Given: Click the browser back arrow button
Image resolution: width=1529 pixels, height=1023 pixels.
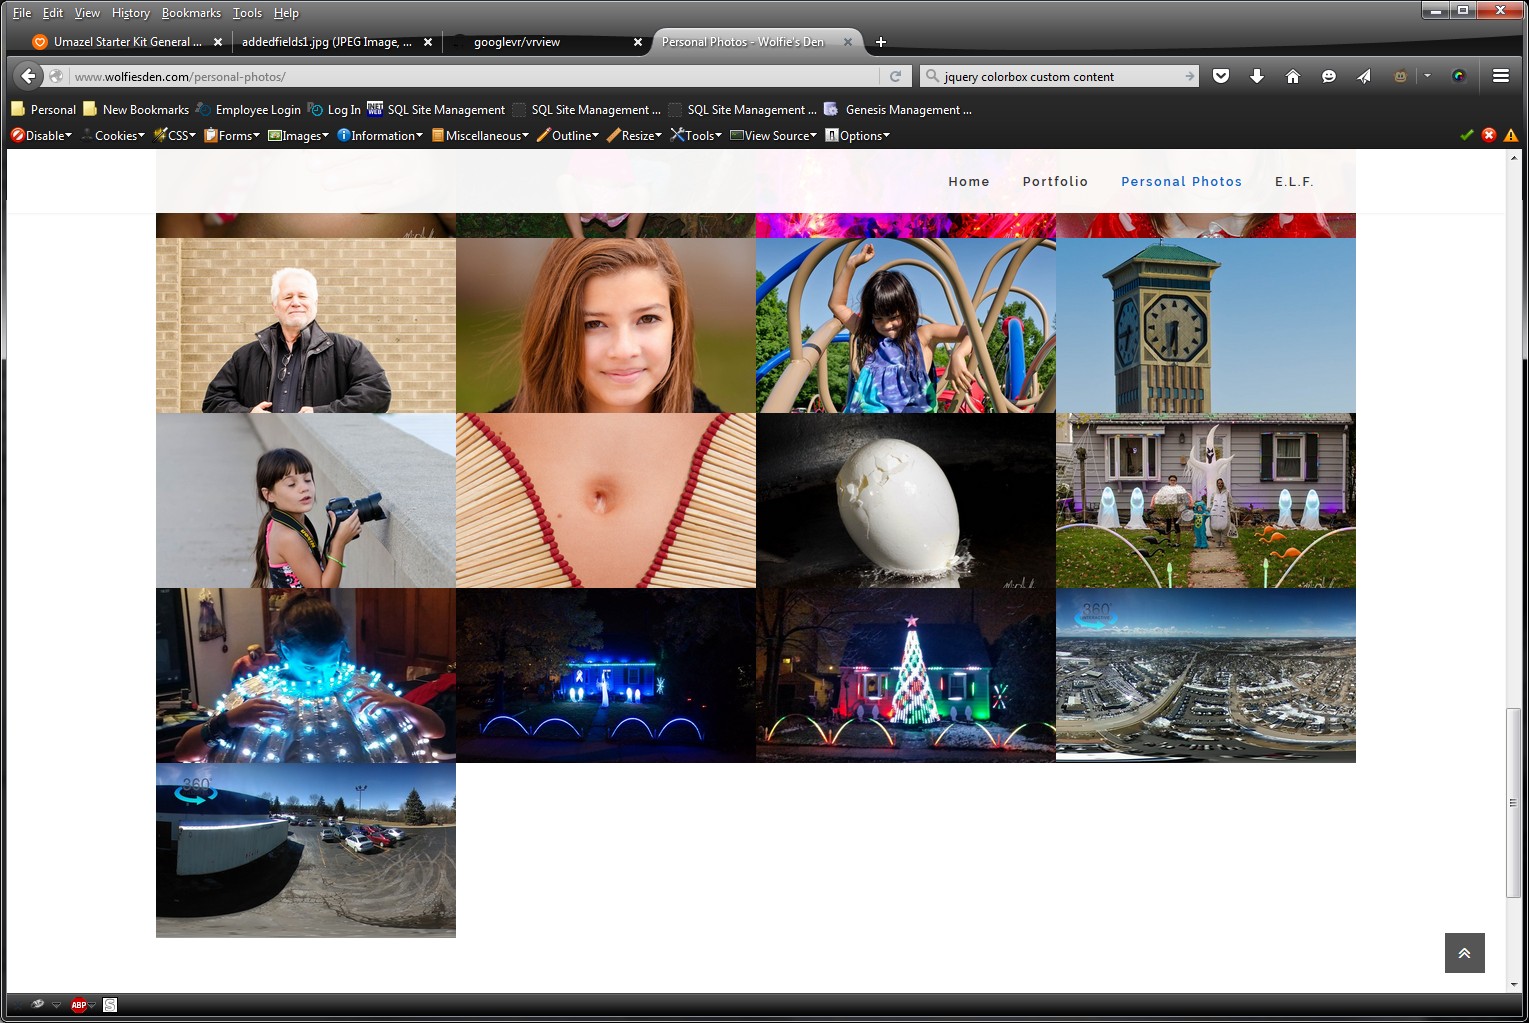Looking at the screenshot, I should pyautogui.click(x=28, y=76).
